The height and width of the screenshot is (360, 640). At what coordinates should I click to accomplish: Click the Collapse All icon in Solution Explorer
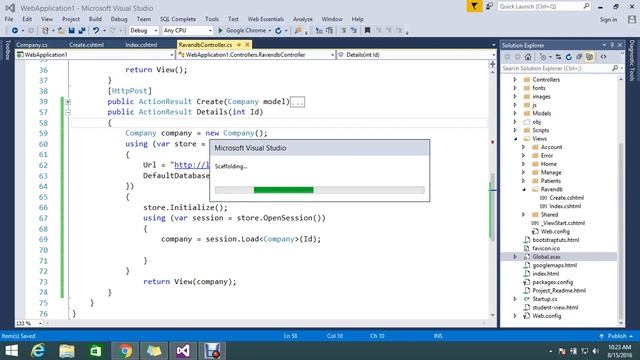[x=579, y=57]
